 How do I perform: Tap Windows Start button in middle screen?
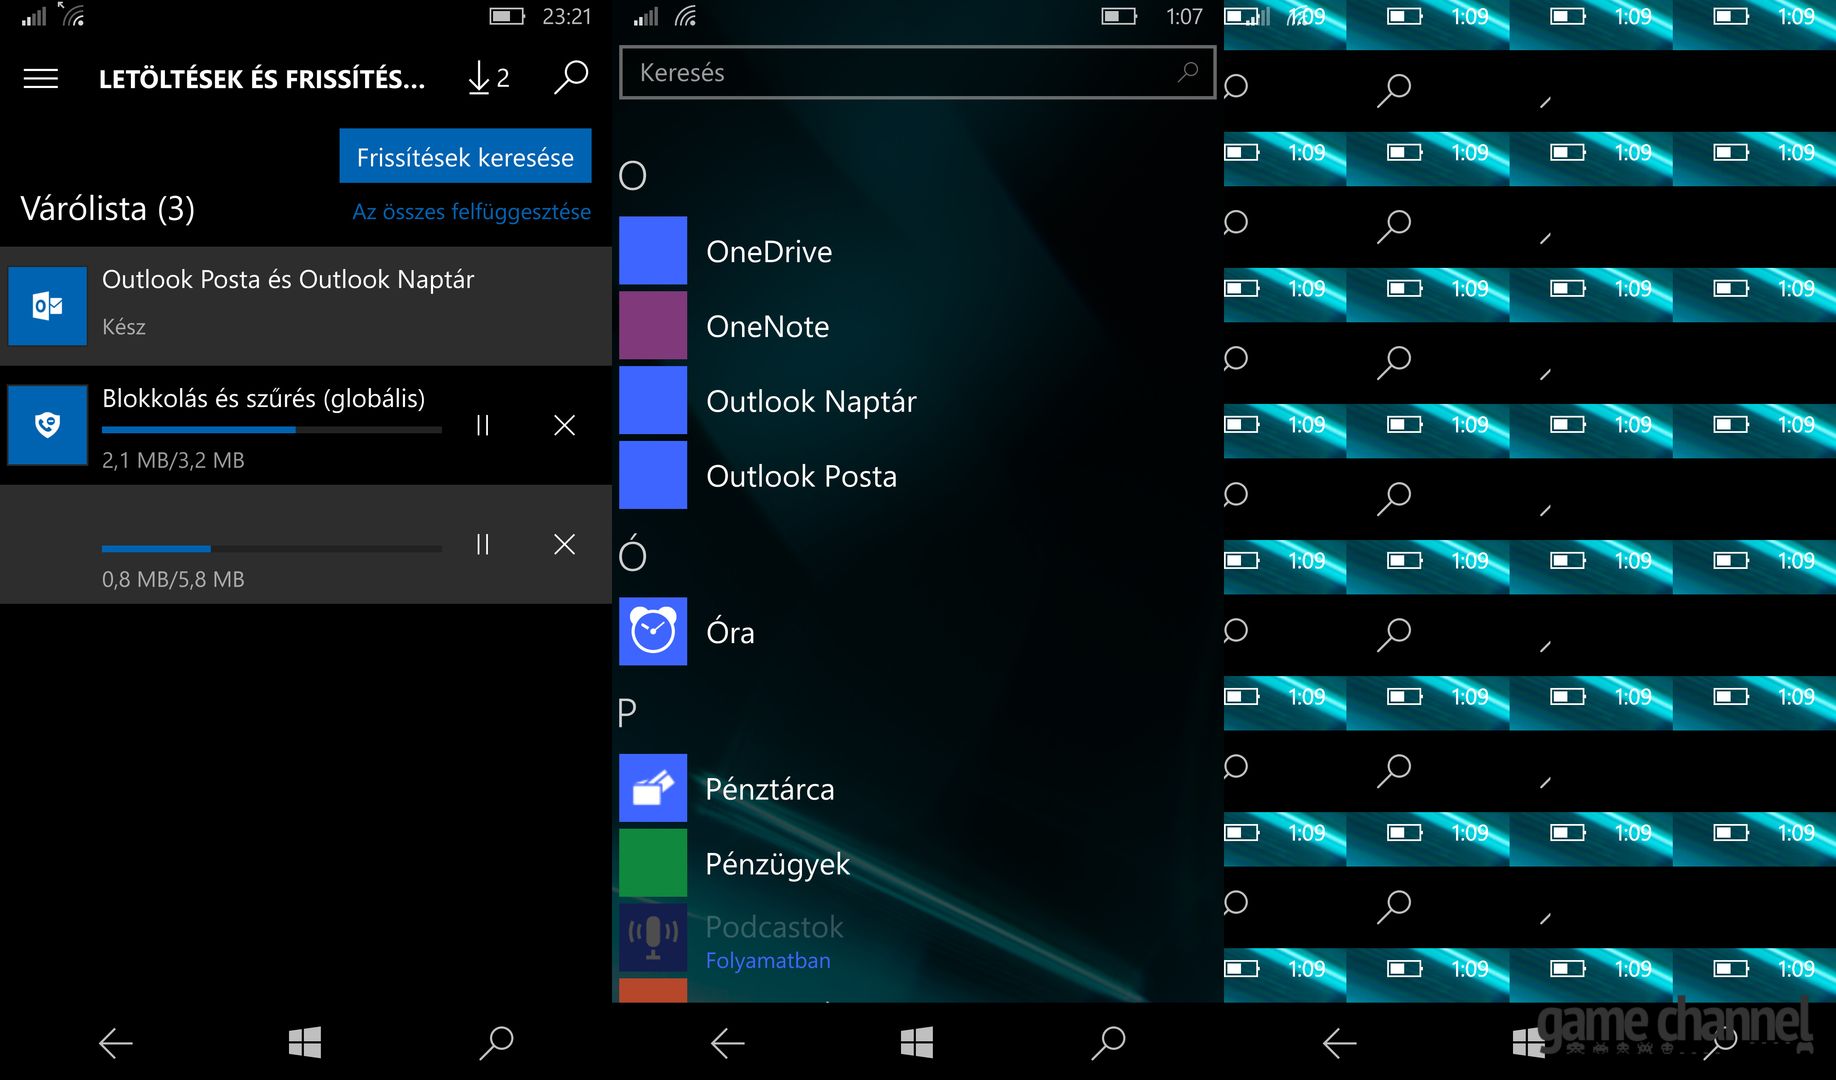pyautogui.click(x=917, y=1043)
